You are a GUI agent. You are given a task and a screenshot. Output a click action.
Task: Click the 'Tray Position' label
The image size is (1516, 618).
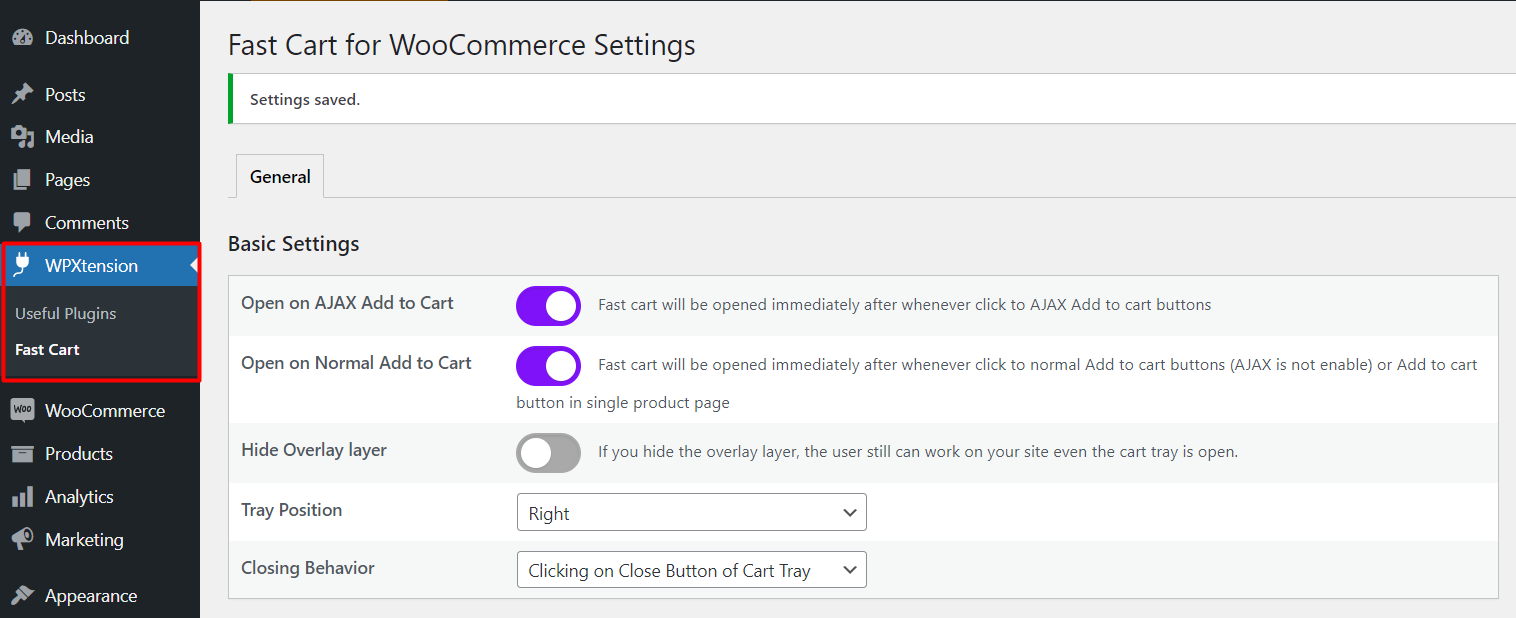292,510
